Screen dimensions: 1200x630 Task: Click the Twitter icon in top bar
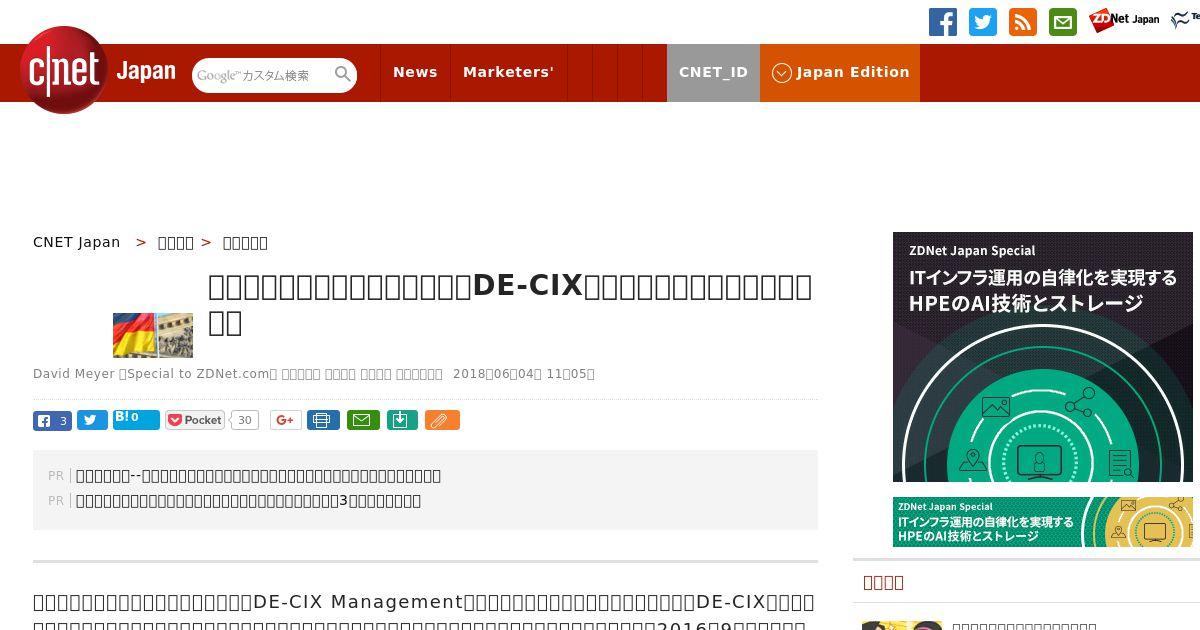pos(983,22)
